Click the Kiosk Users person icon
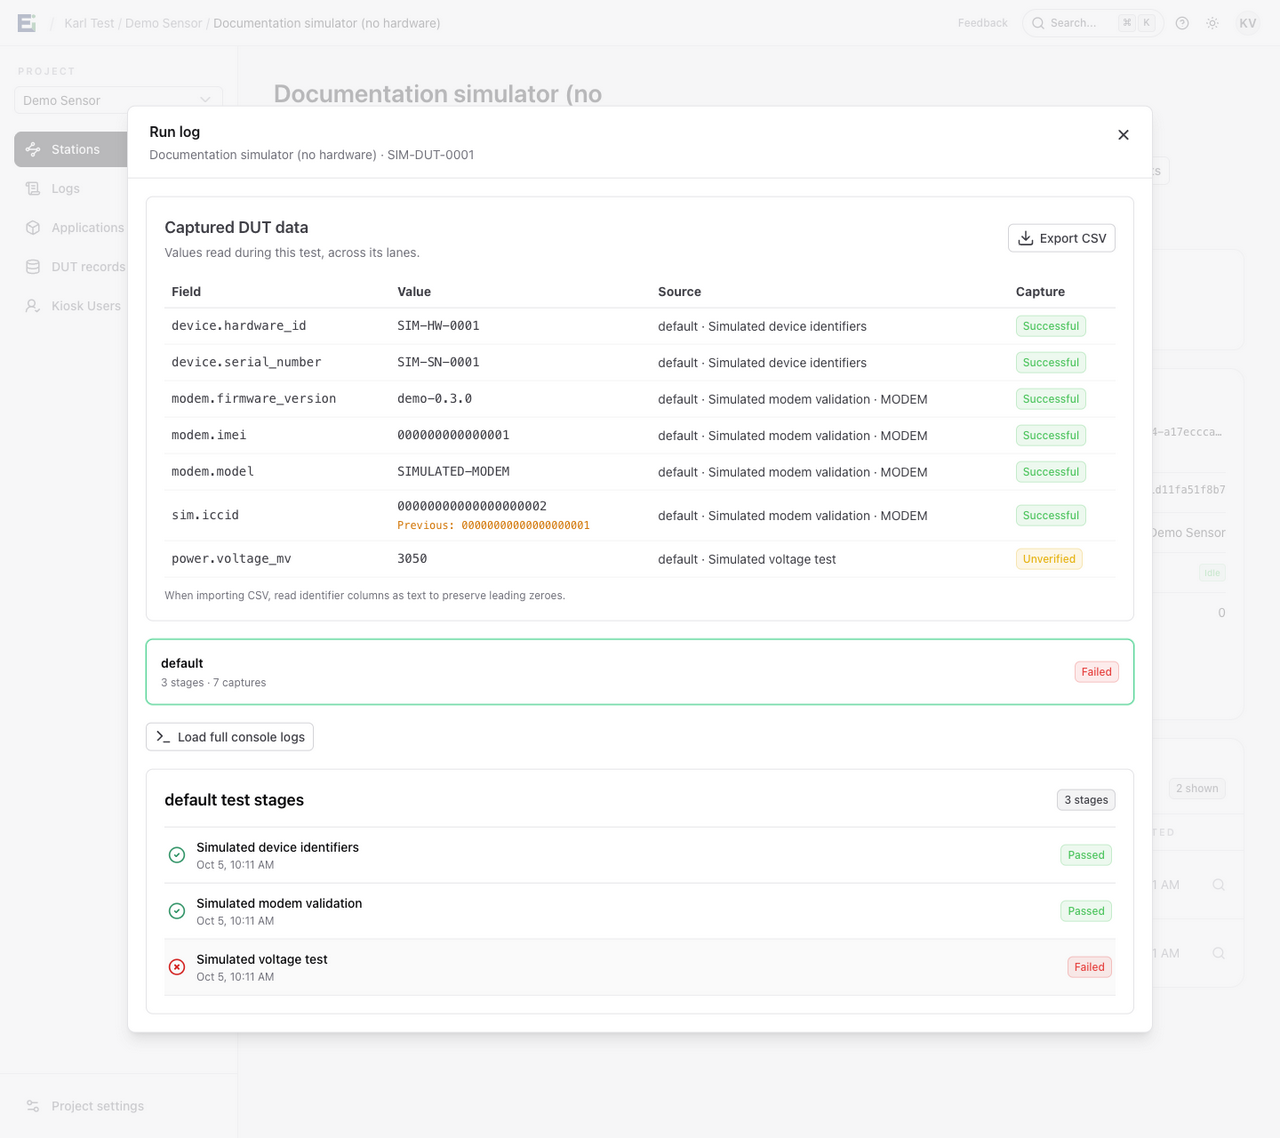The image size is (1280, 1138). [33, 306]
